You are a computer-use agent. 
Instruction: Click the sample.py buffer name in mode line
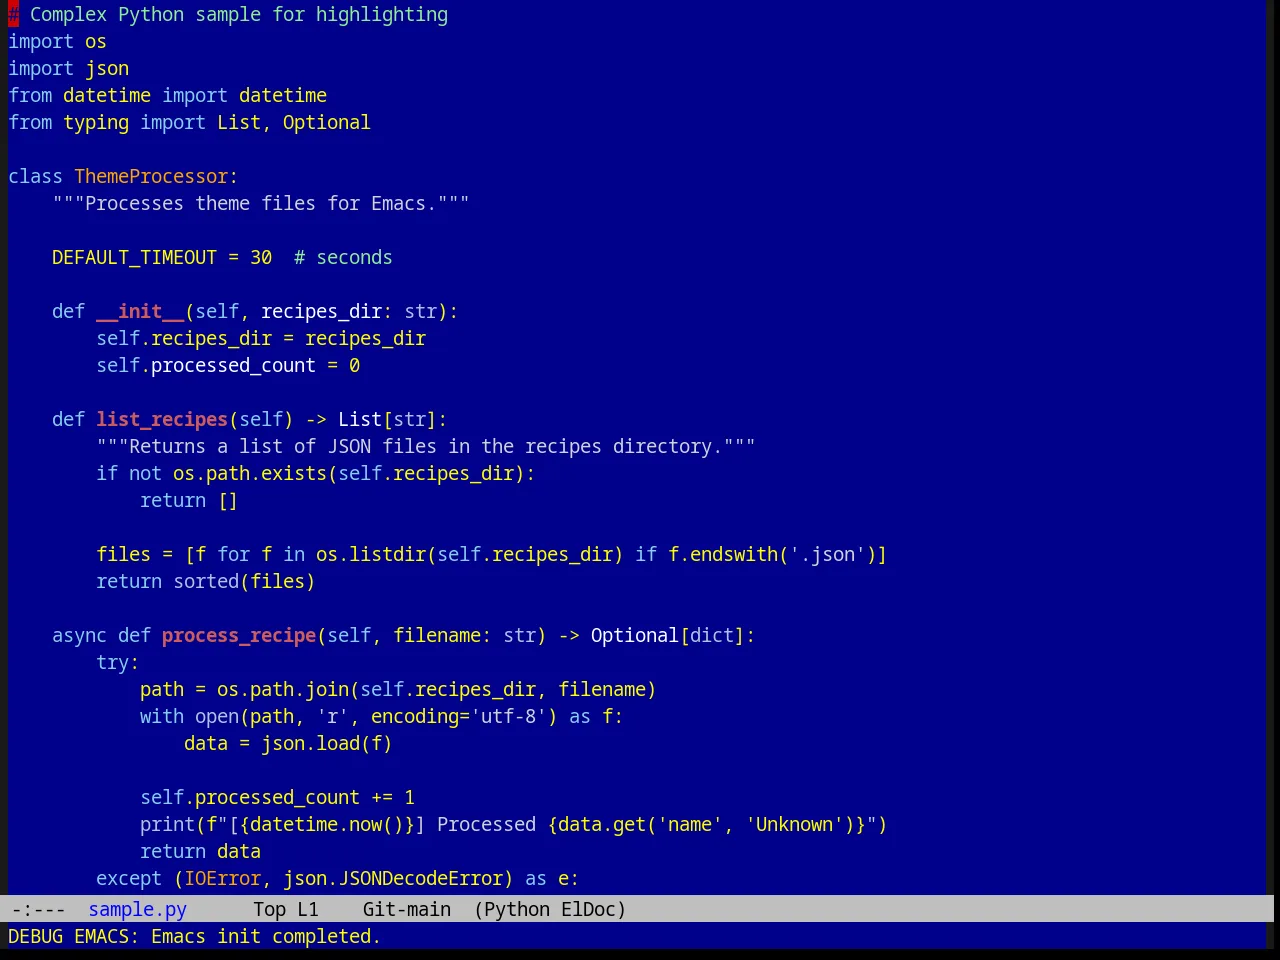pos(137,909)
